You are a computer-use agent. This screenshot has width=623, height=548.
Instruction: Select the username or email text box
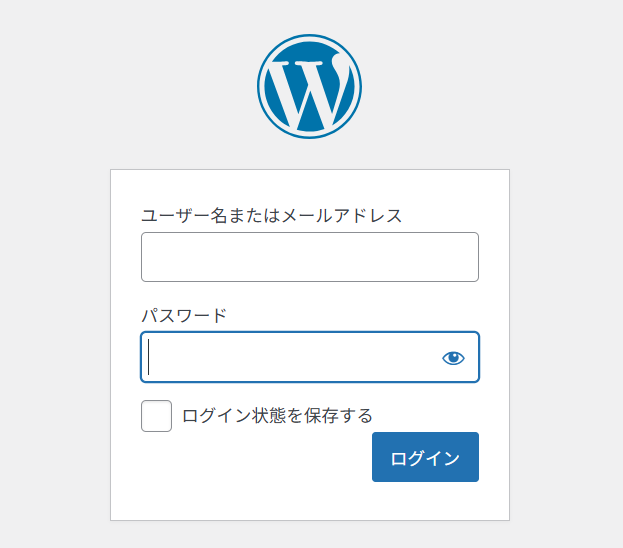tap(309, 257)
